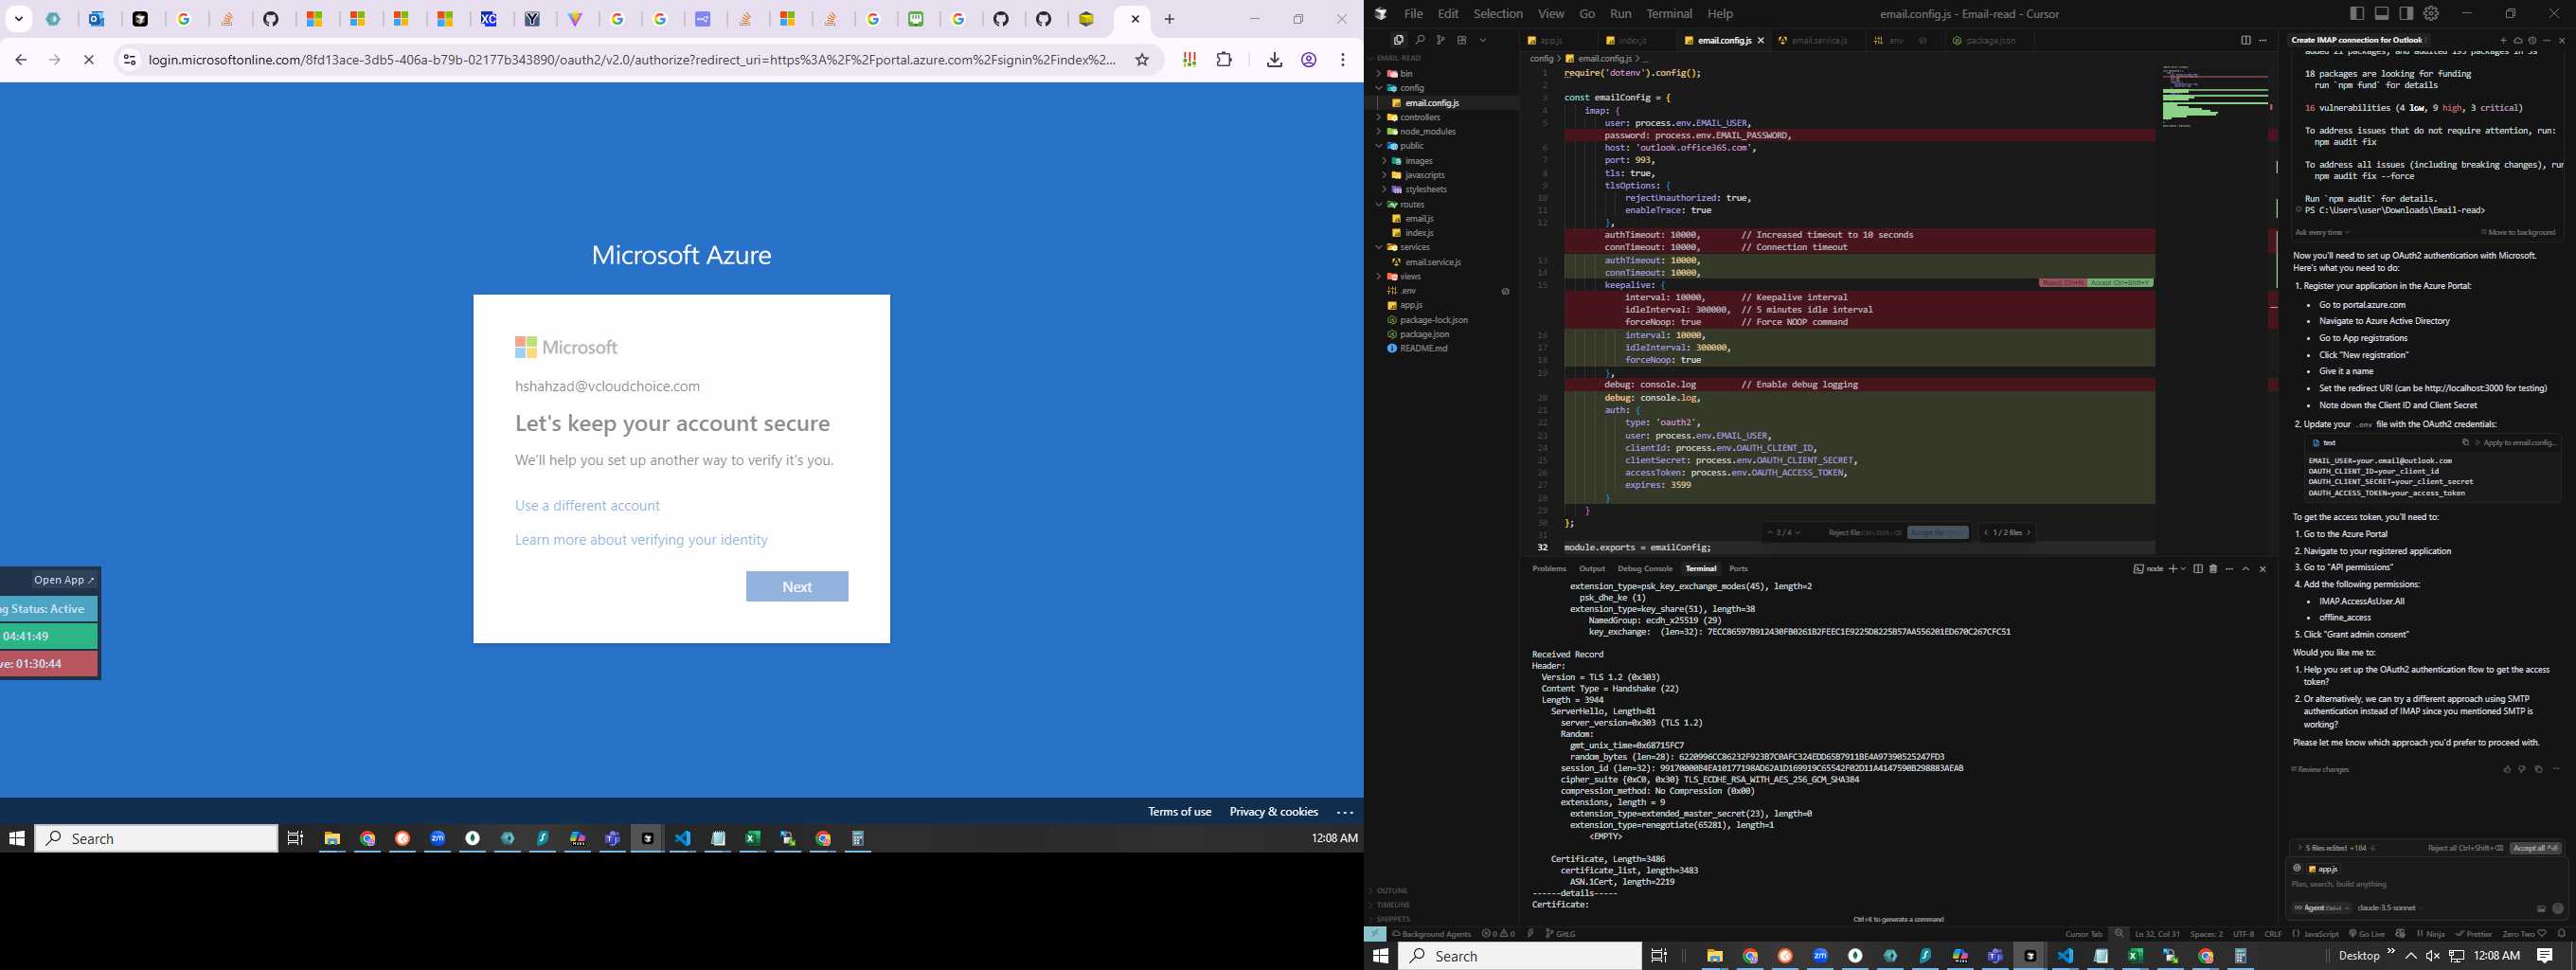Give thumbs up to the chat response

tap(2507, 769)
